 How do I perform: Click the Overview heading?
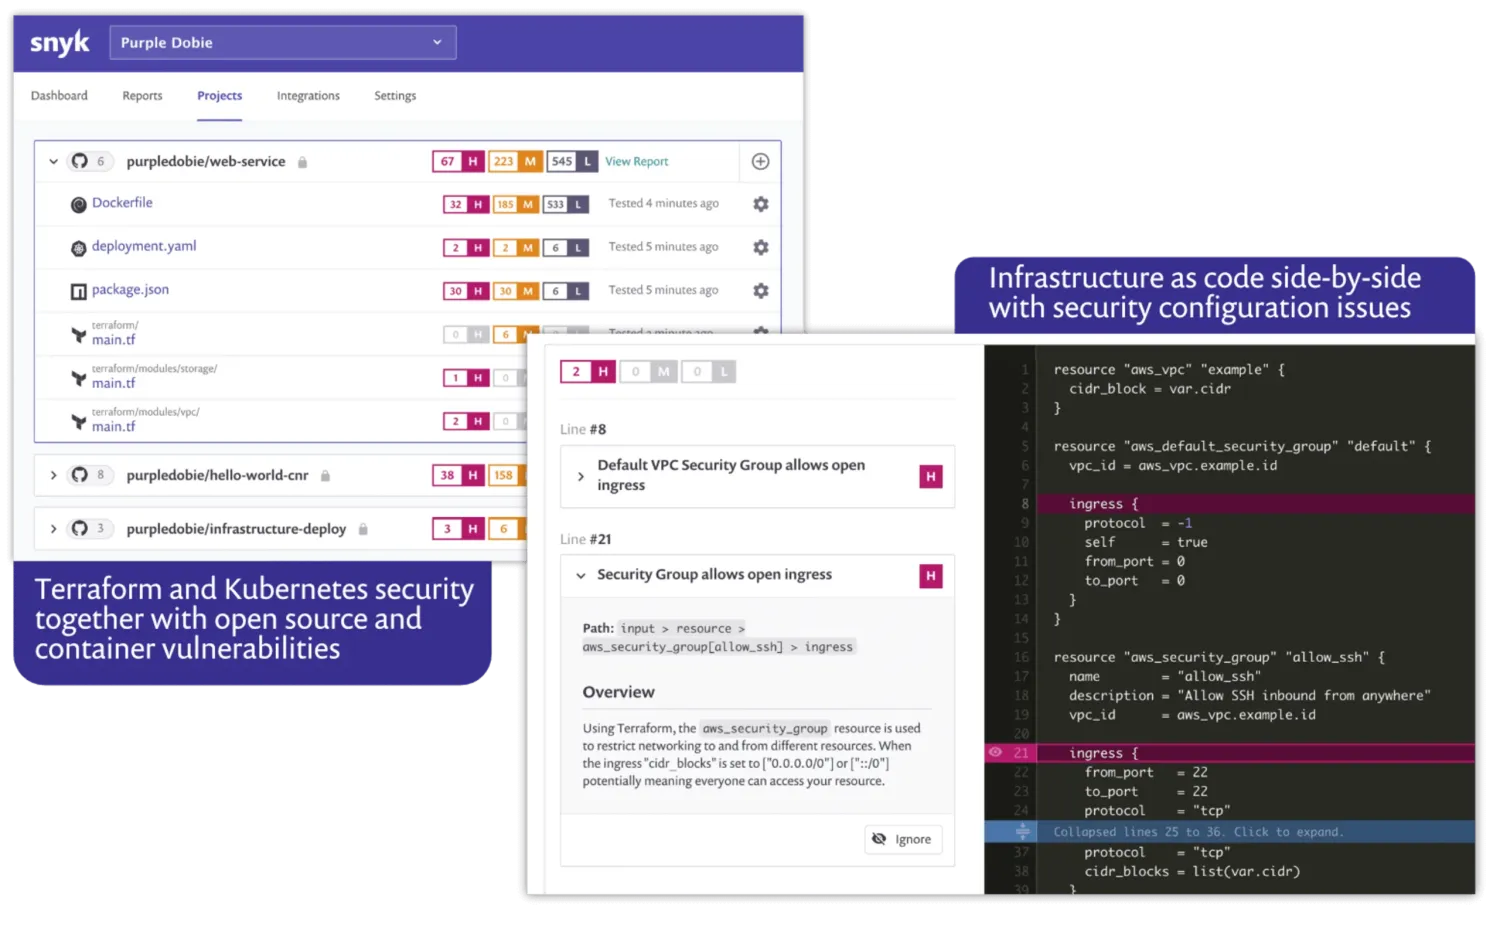tap(619, 692)
